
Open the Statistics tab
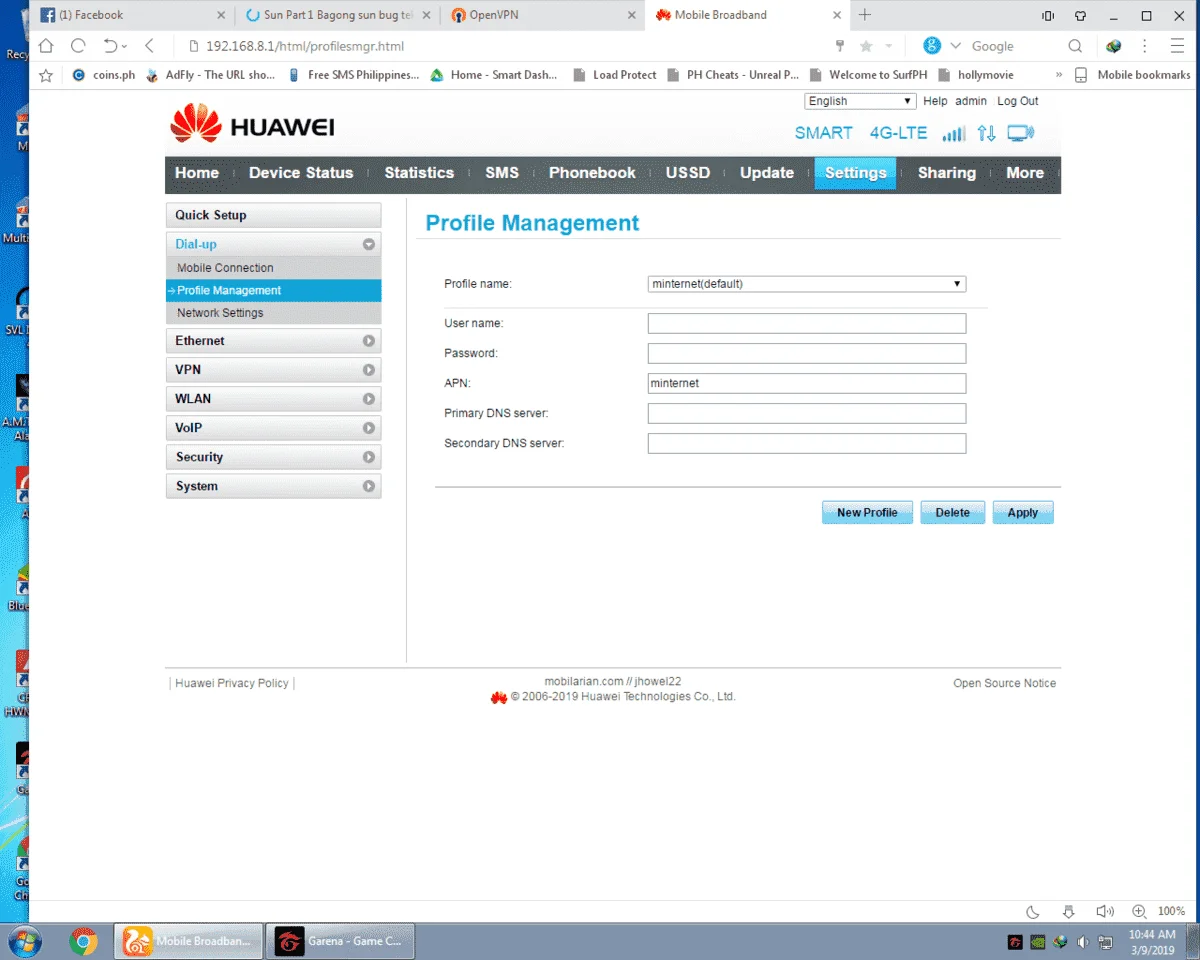(419, 173)
